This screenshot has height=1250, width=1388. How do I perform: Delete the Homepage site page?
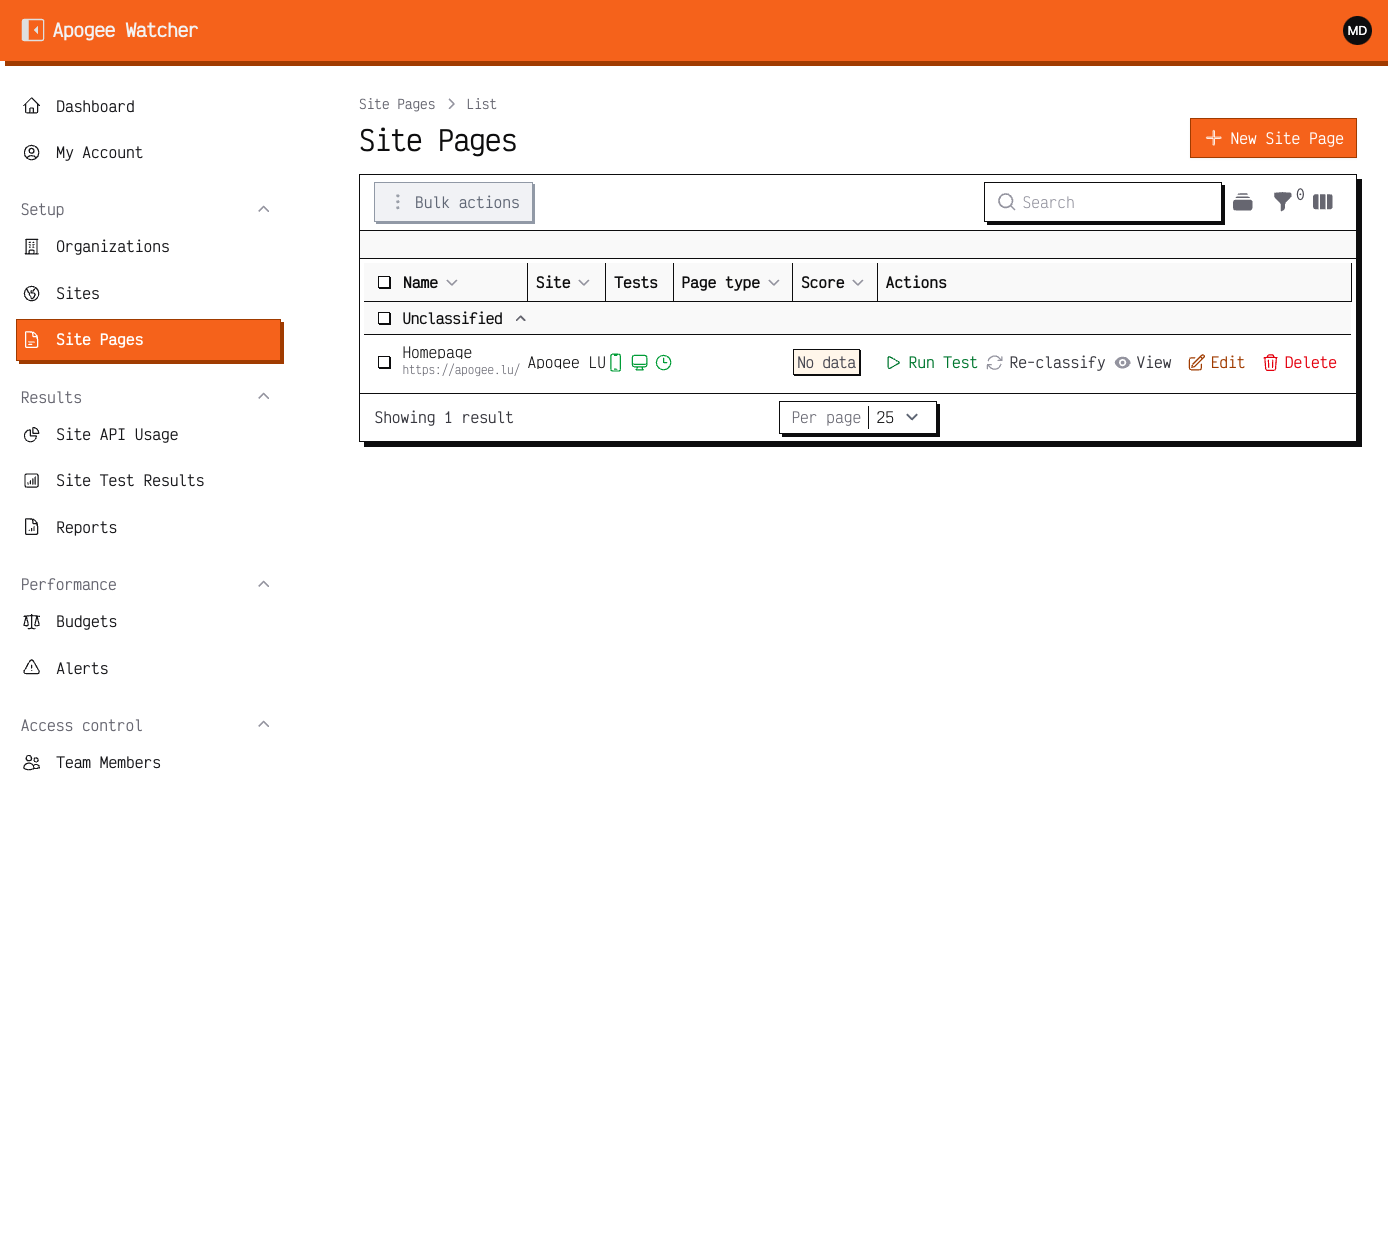(x=1299, y=363)
